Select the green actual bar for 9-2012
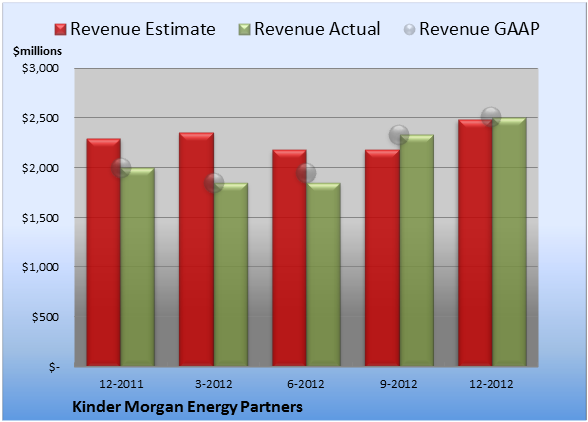This screenshot has height=422, width=588. tap(417, 250)
